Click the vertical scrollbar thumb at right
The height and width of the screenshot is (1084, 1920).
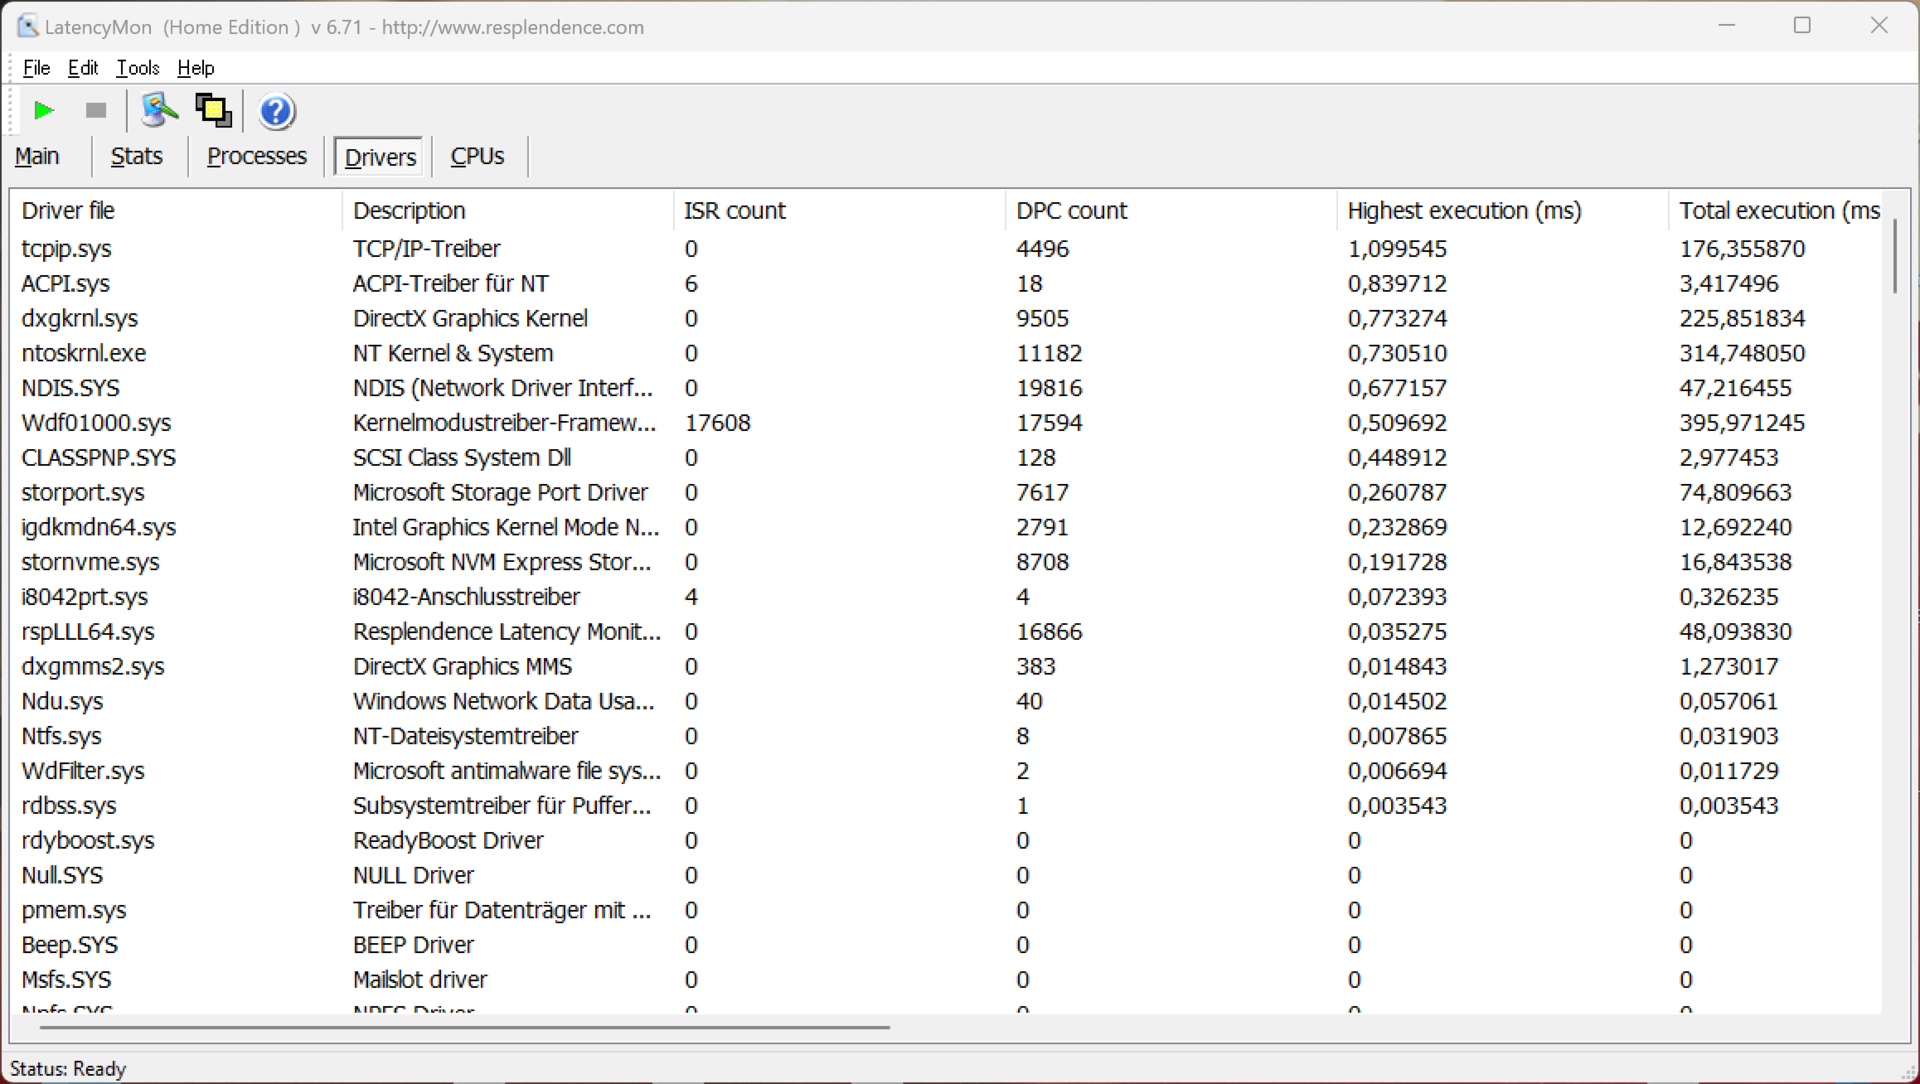(1894, 256)
